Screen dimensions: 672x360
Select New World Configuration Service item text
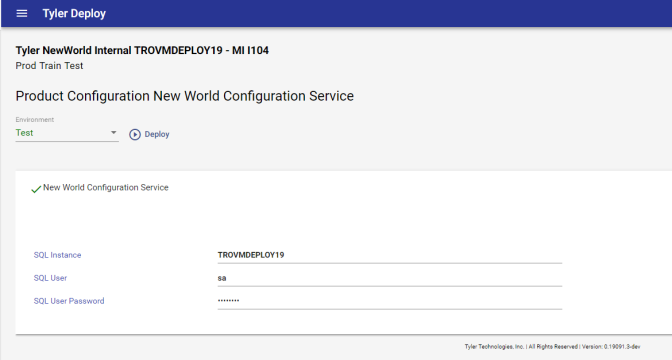[x=106, y=187]
